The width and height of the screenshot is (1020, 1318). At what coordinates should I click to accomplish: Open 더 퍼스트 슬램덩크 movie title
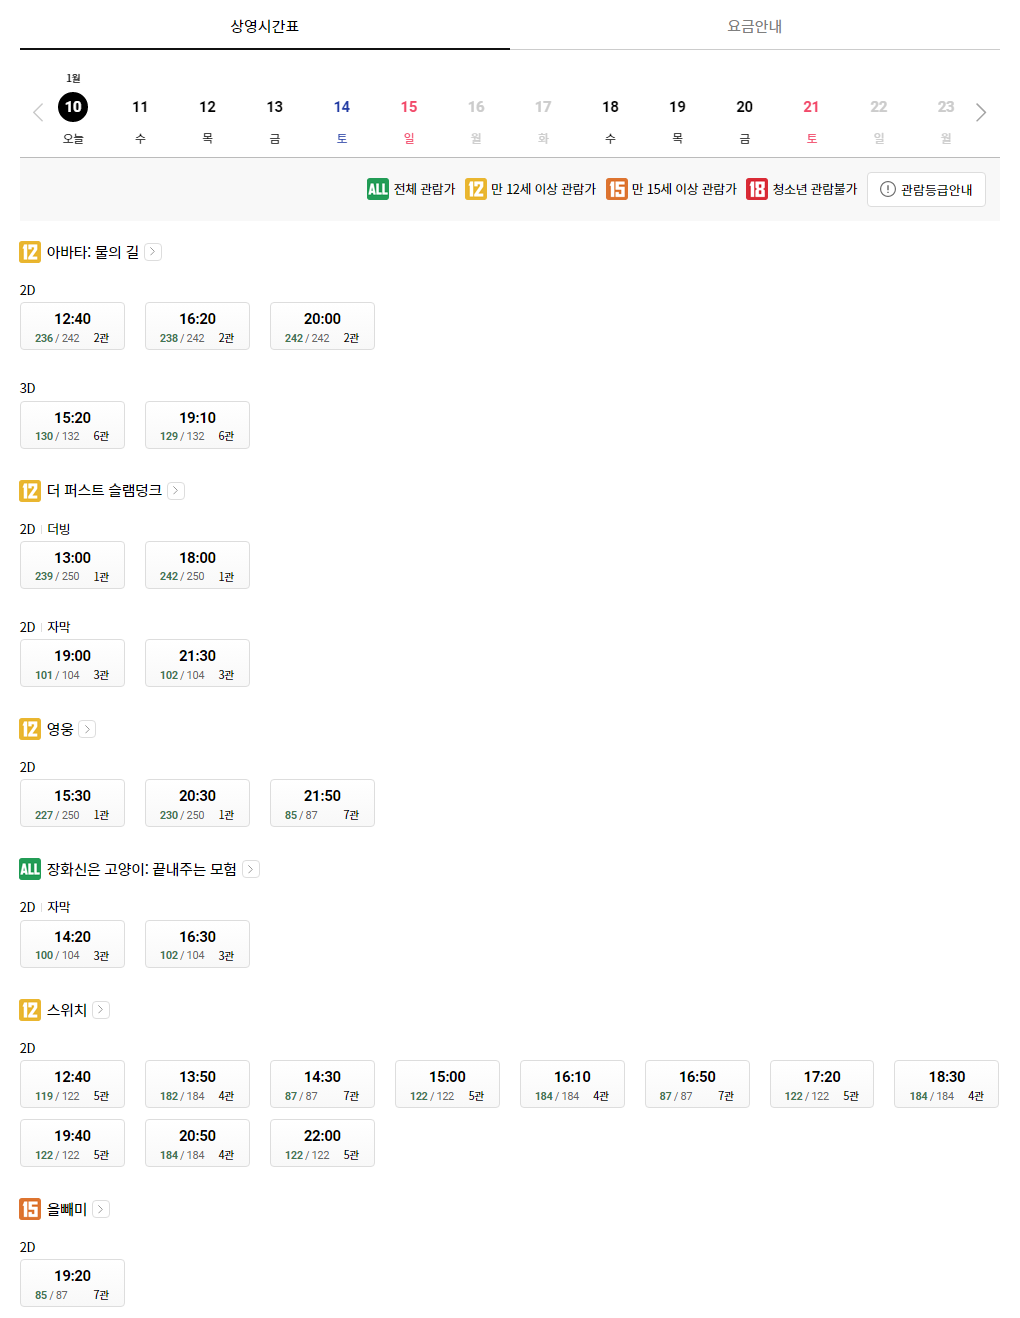(x=104, y=490)
